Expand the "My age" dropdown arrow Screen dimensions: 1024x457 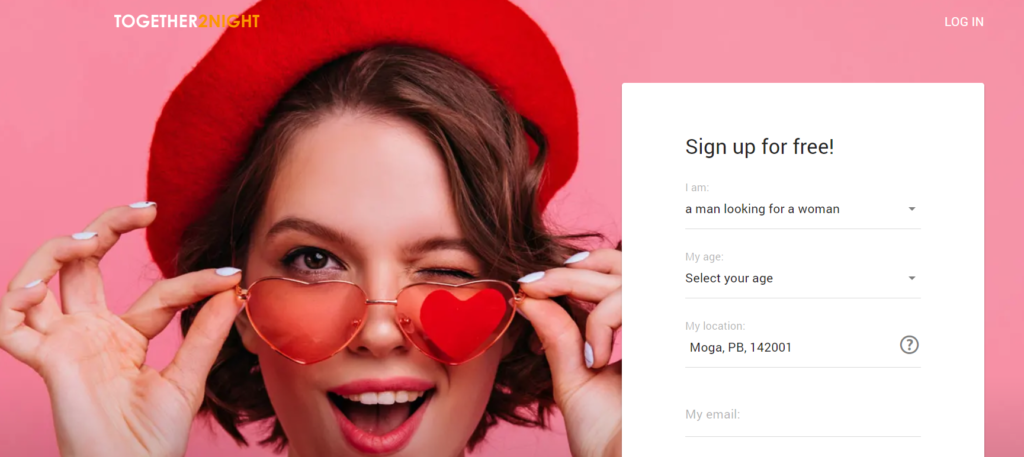pos(912,278)
